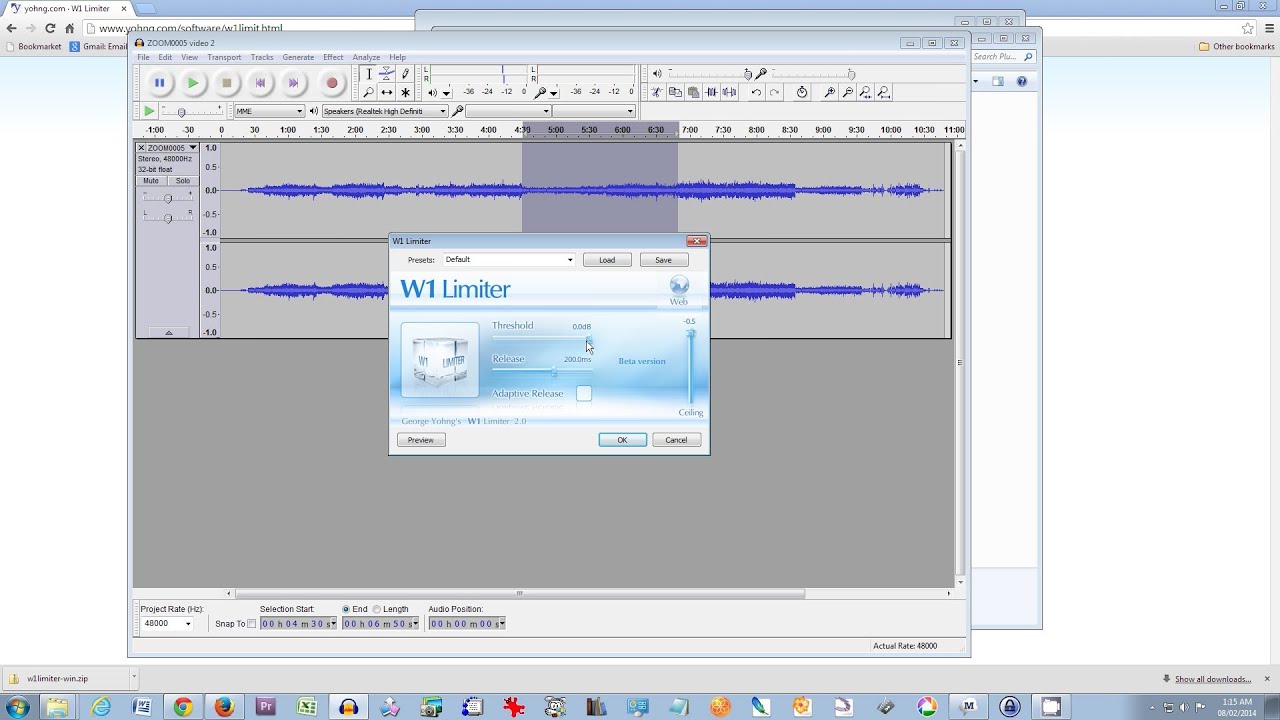Toggle the Snap To checkbox
1280x720 pixels.
click(251, 624)
